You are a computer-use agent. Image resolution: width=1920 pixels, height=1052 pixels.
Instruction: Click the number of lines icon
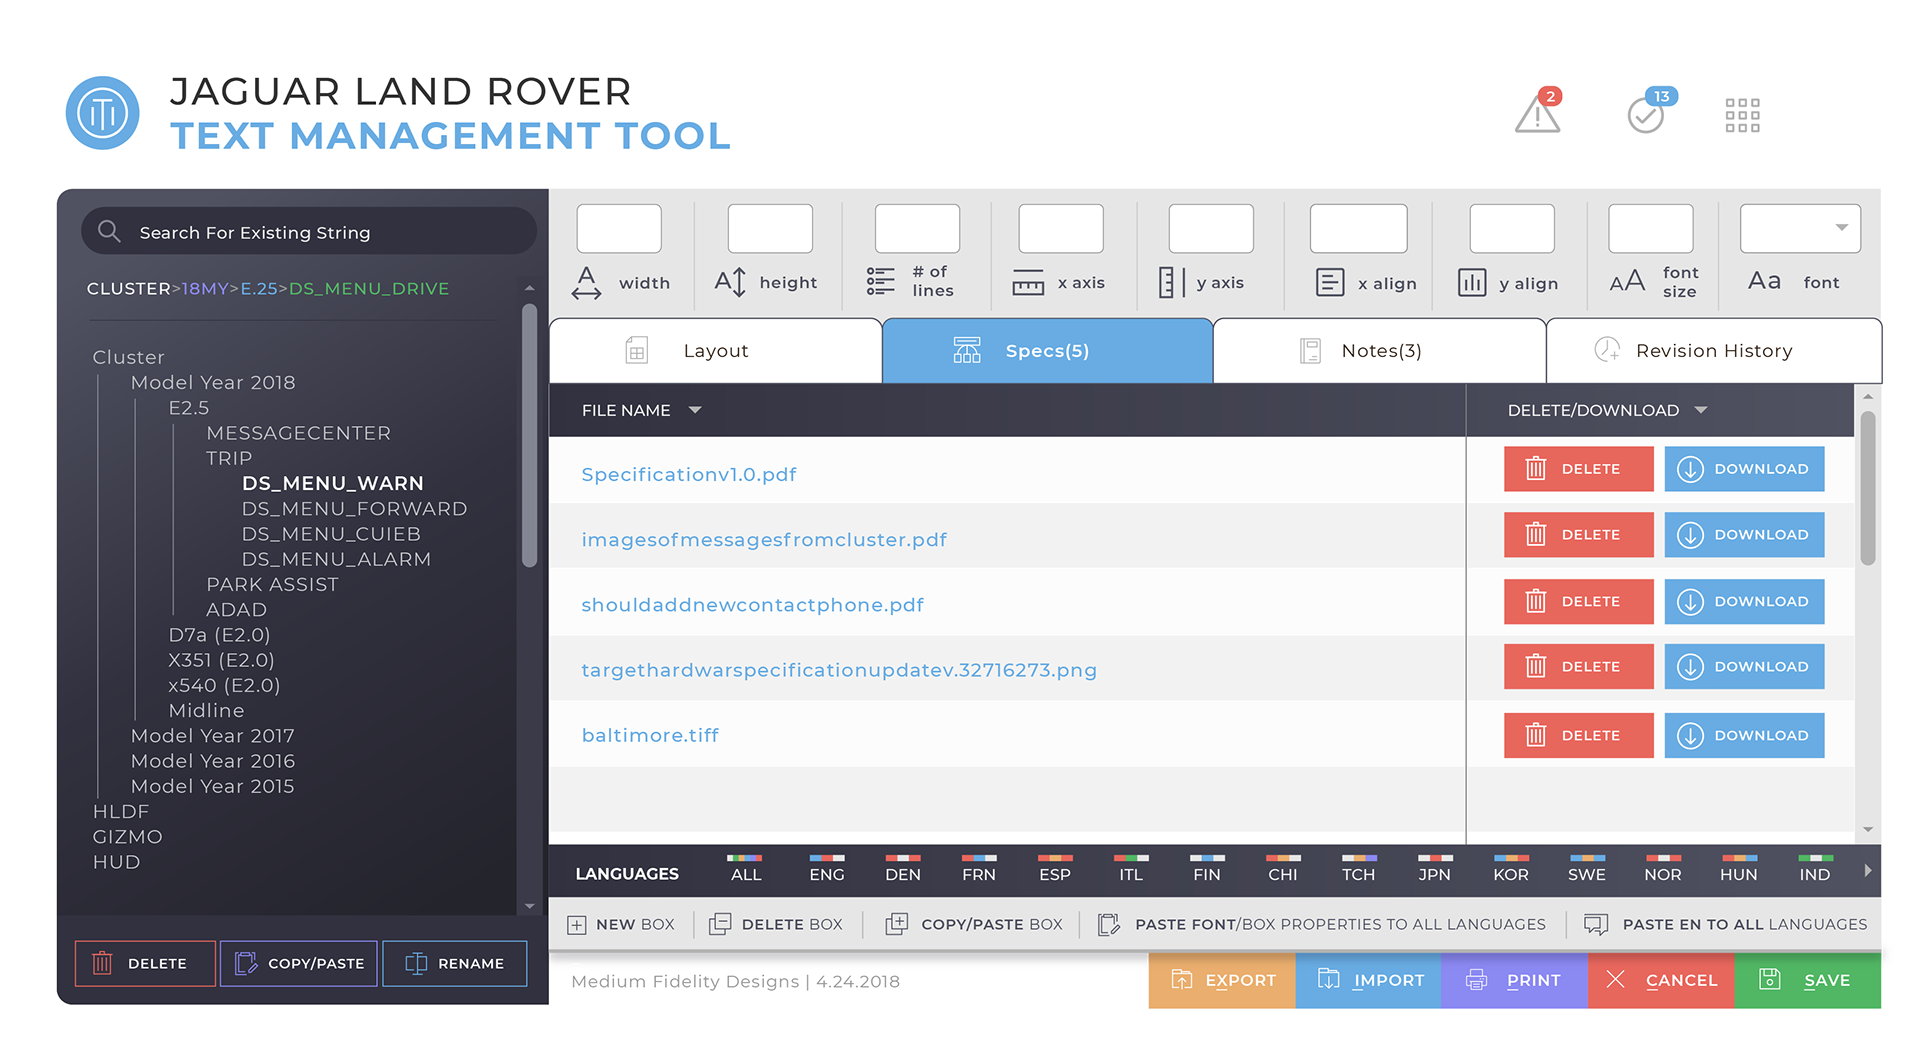pyautogui.click(x=880, y=281)
